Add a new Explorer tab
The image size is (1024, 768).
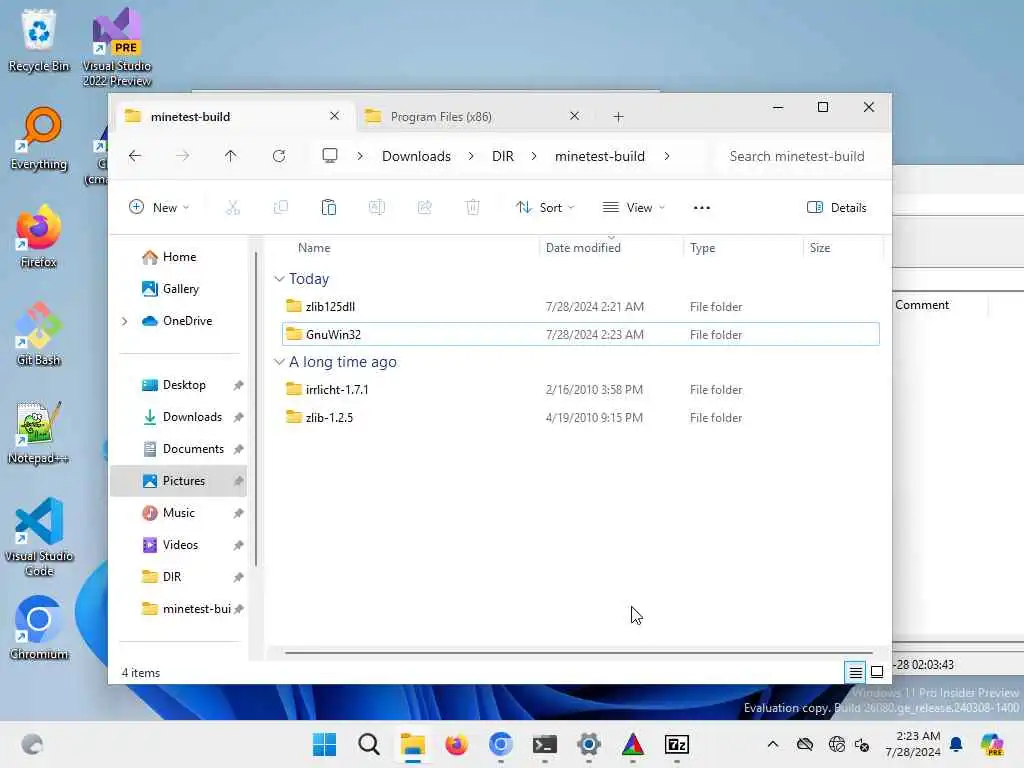click(x=618, y=117)
